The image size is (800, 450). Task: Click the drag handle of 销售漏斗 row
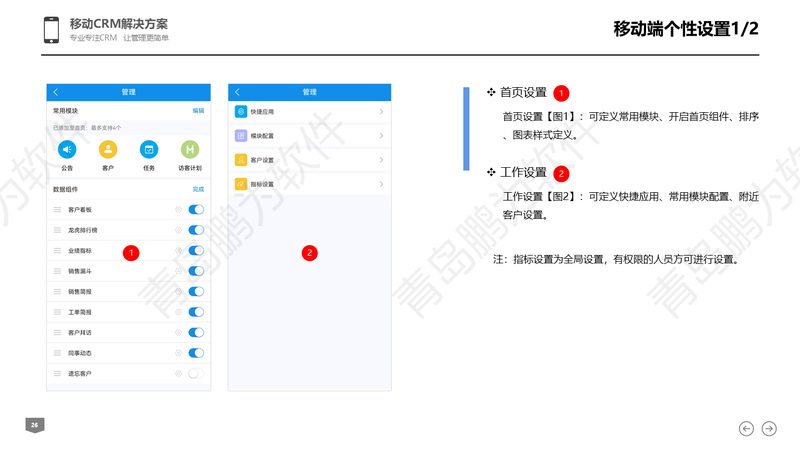pyautogui.click(x=57, y=271)
